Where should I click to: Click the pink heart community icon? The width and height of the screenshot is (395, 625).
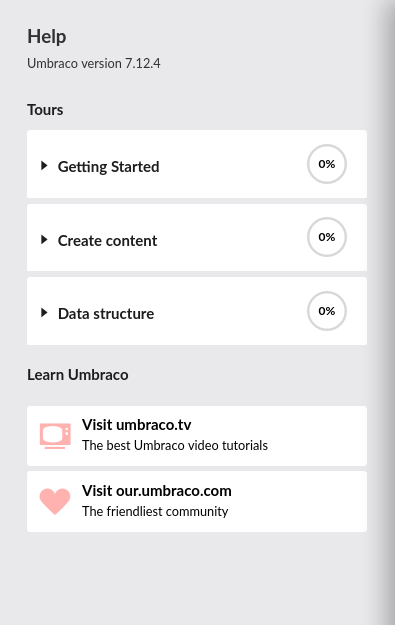pyautogui.click(x=55, y=501)
